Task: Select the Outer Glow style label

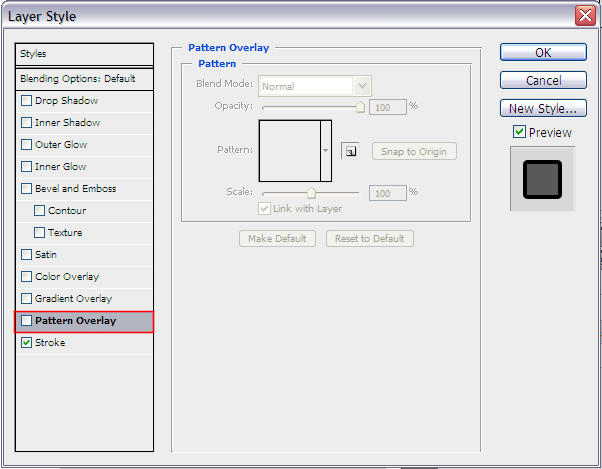Action: pyautogui.click(x=61, y=145)
